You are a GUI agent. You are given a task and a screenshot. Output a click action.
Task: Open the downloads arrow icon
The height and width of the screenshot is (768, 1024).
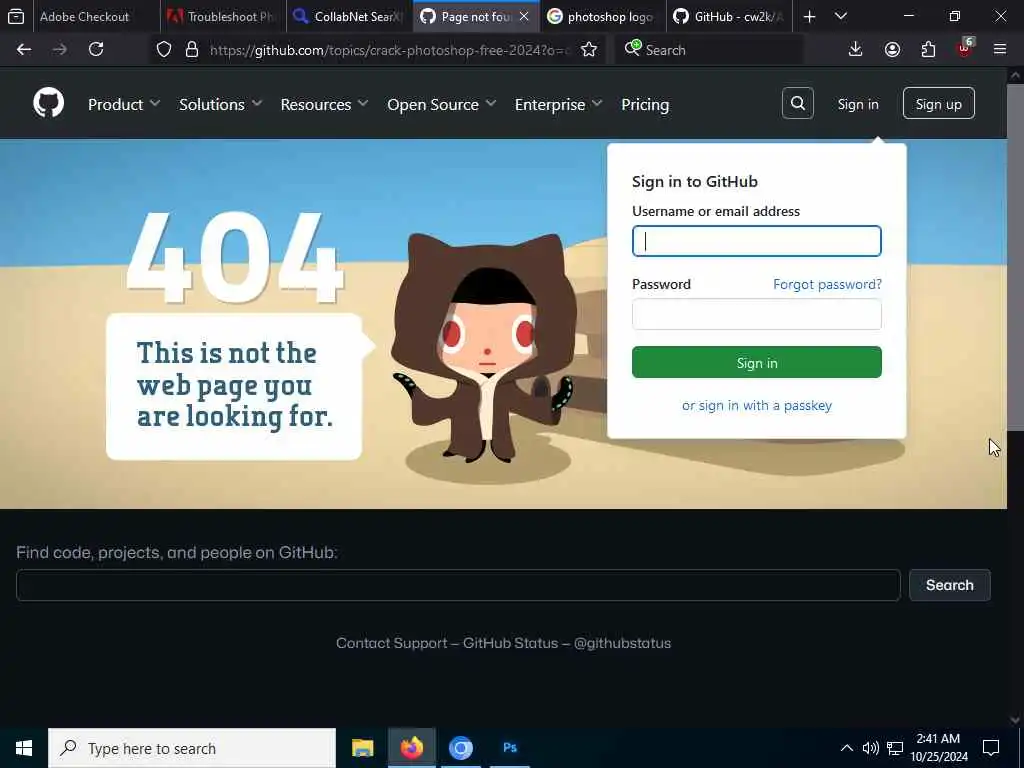(855, 50)
